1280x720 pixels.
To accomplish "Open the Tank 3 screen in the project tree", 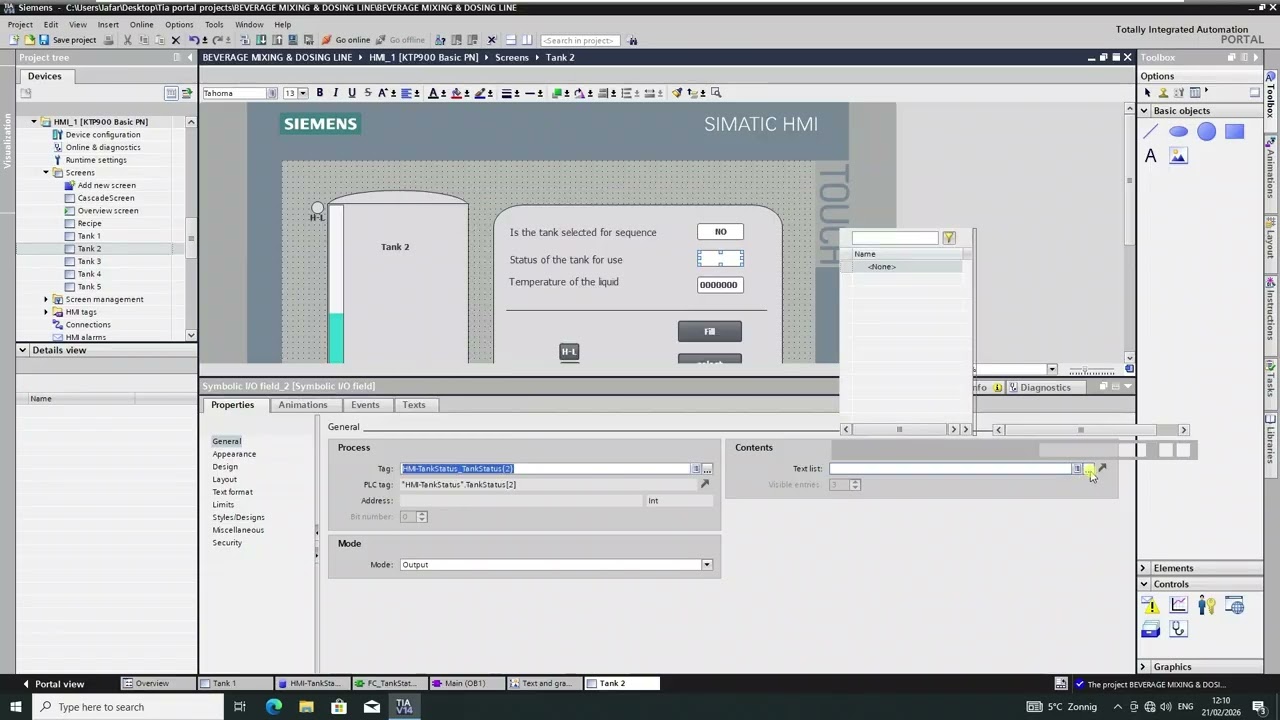I will [89, 262].
